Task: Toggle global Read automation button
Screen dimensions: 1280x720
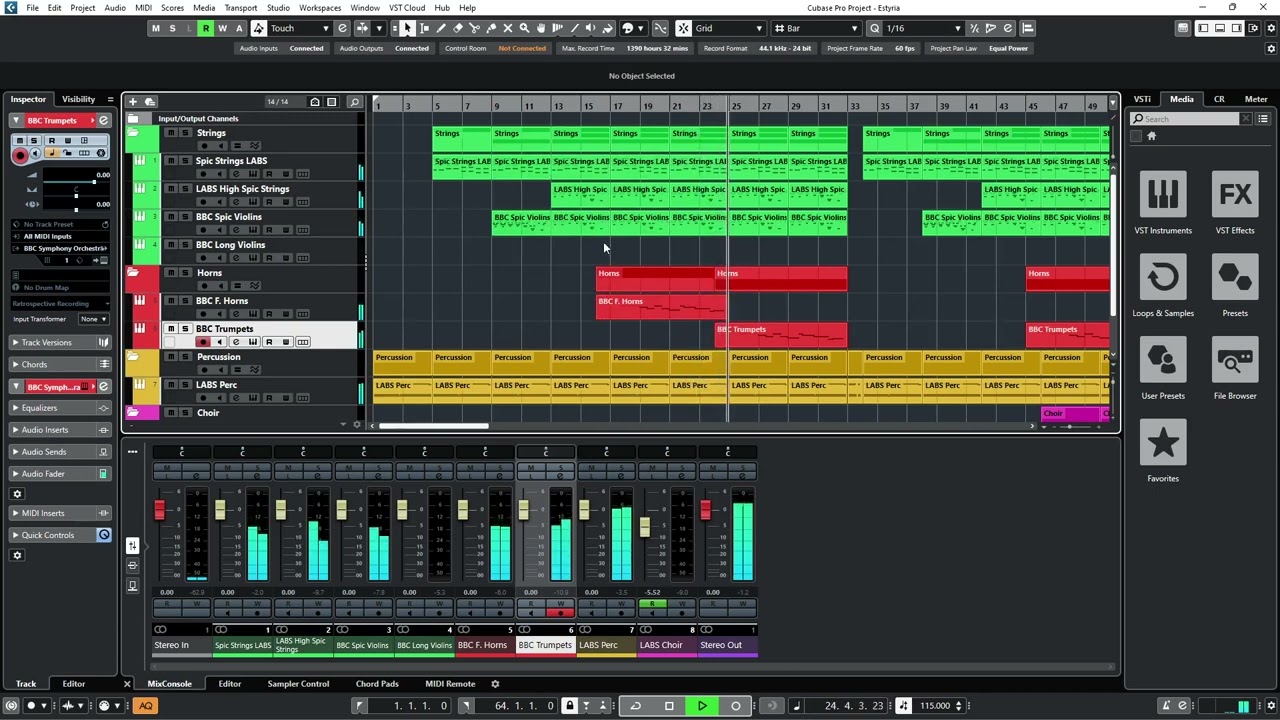Action: pos(206,28)
